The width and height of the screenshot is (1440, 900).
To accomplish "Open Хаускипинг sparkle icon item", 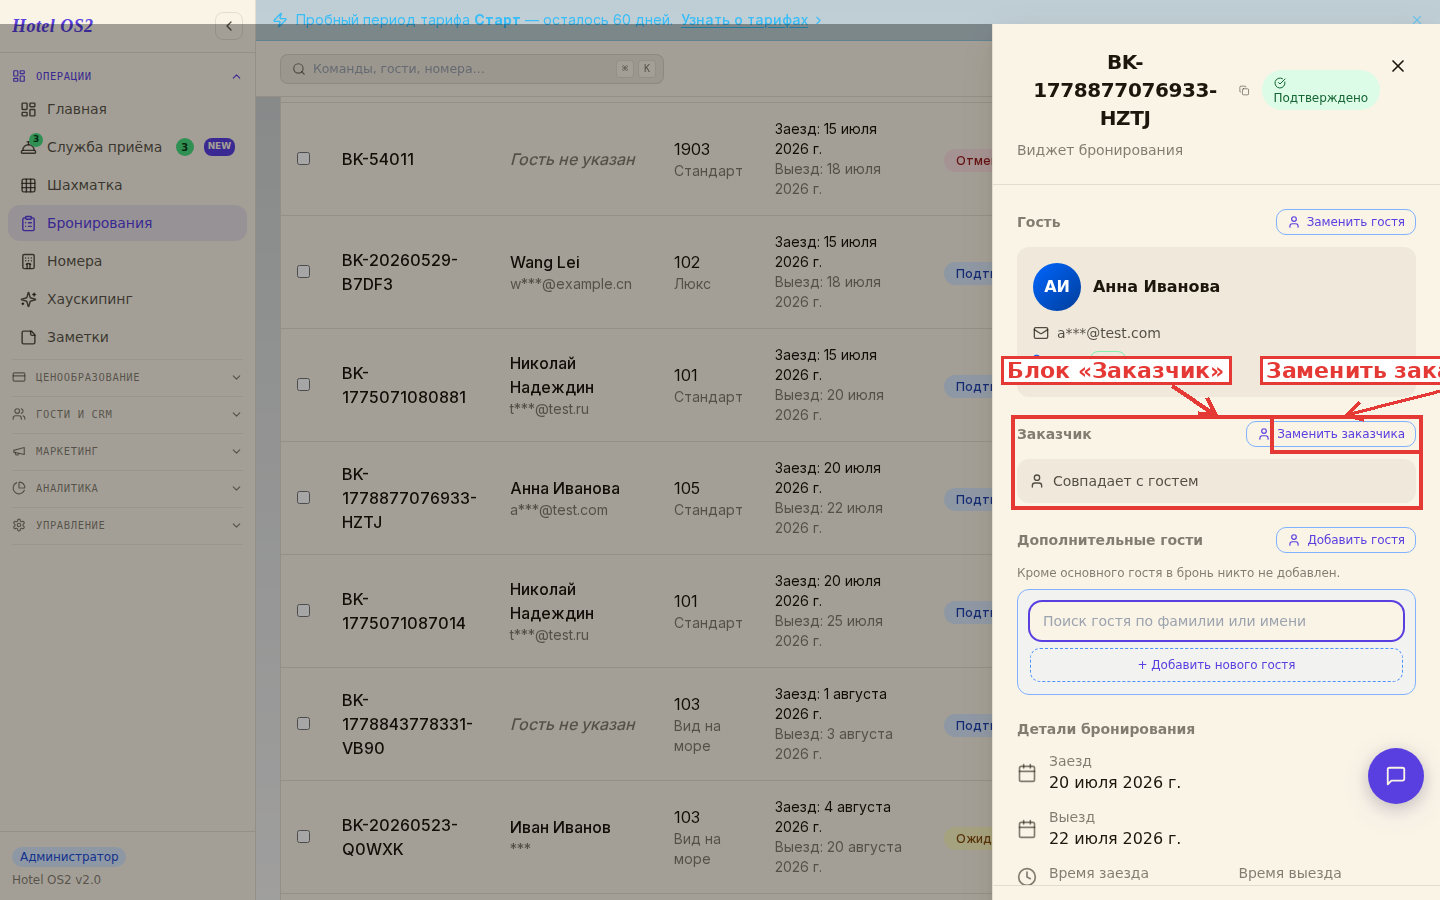I will pyautogui.click(x=28, y=299).
